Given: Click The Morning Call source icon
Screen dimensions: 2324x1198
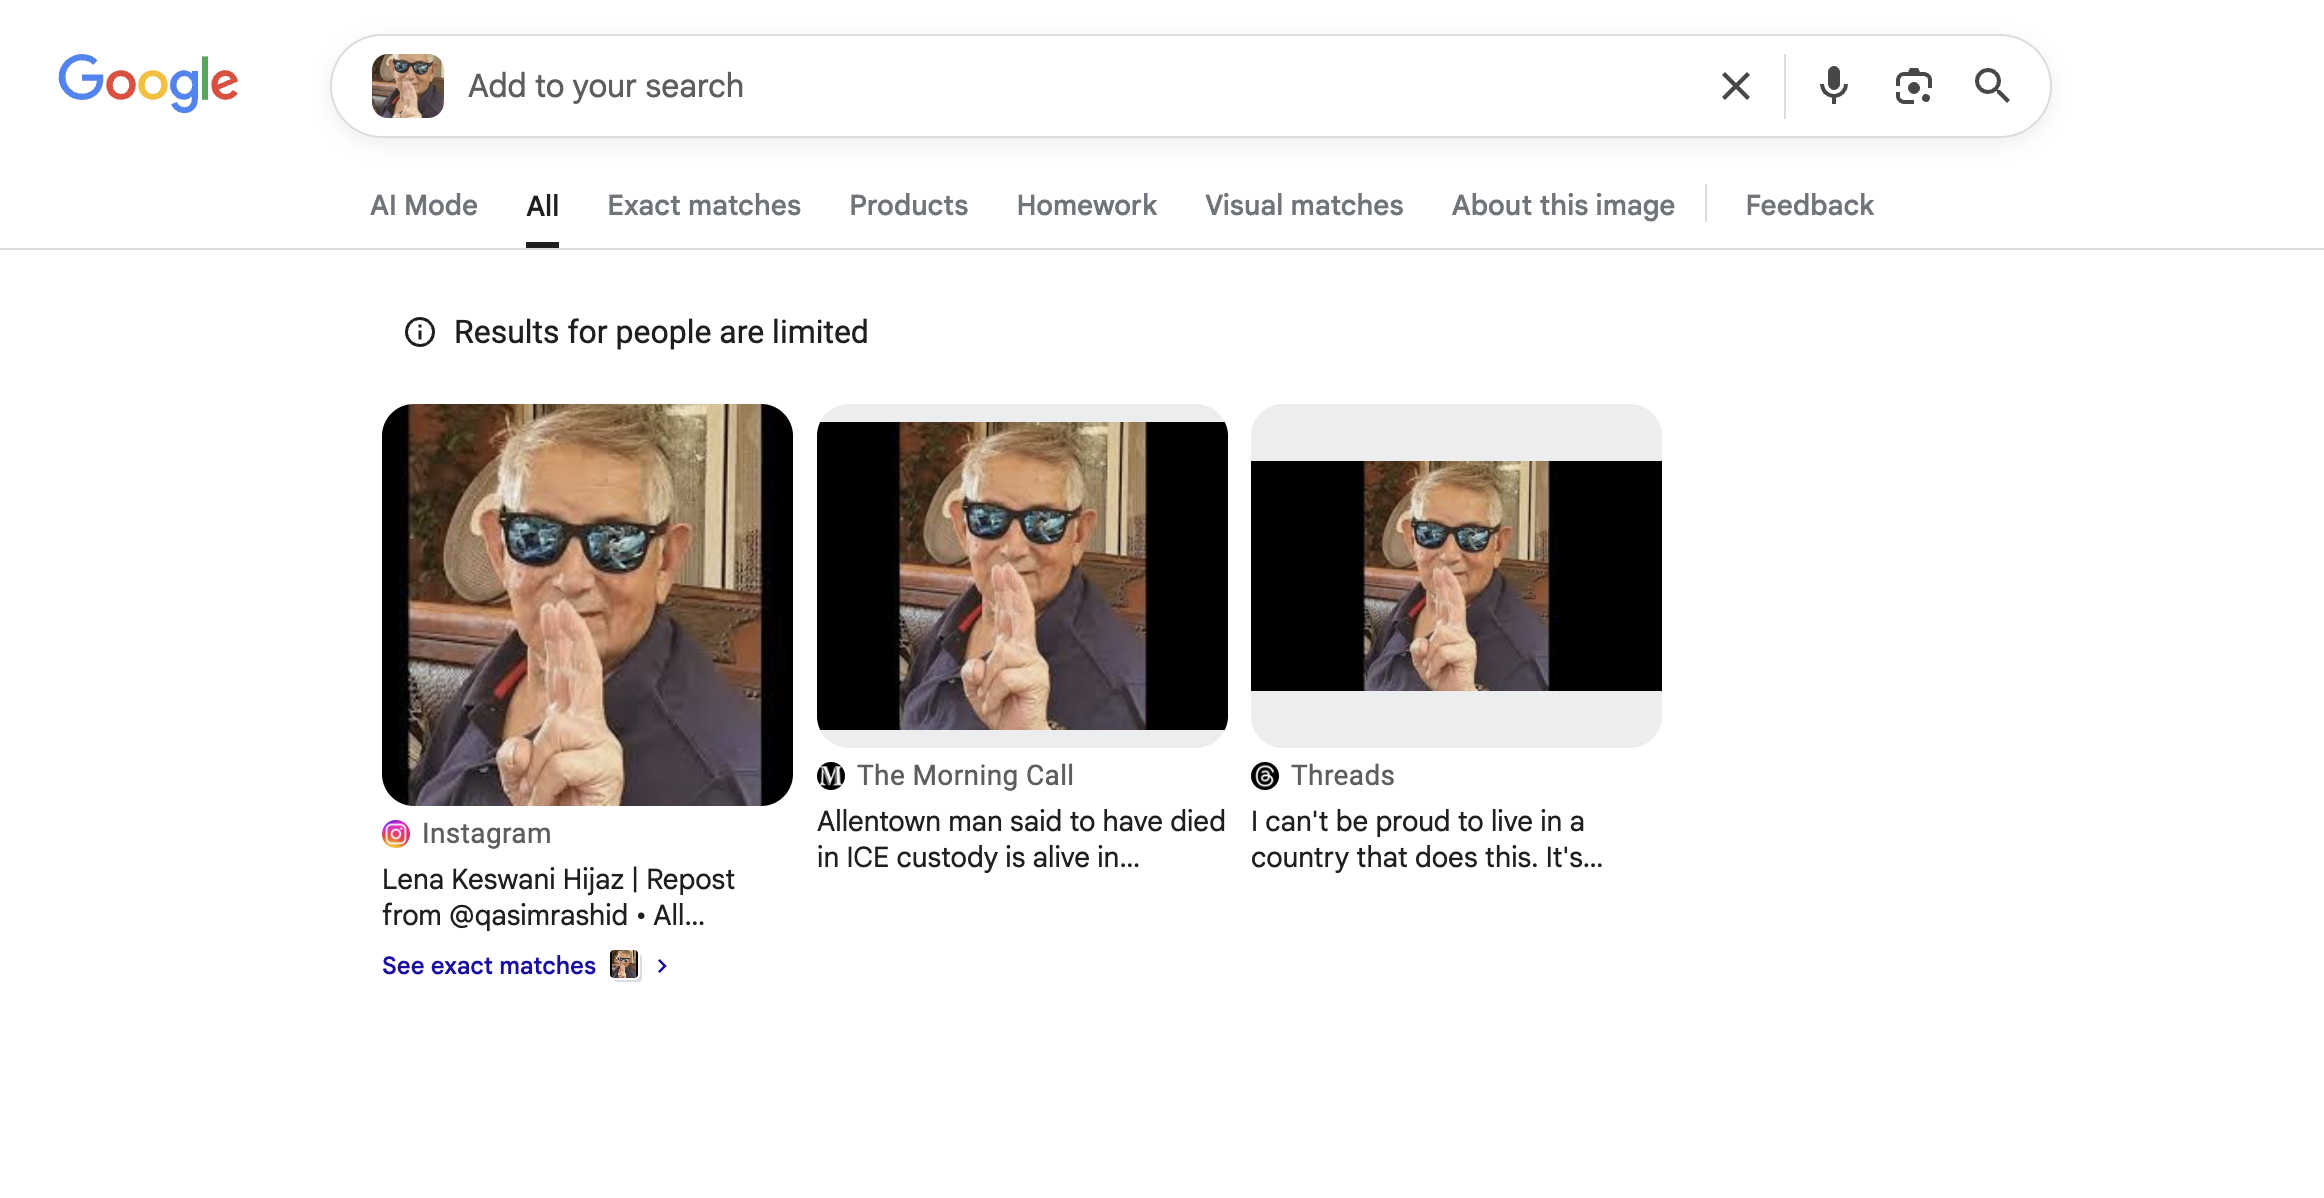Looking at the screenshot, I should (831, 775).
